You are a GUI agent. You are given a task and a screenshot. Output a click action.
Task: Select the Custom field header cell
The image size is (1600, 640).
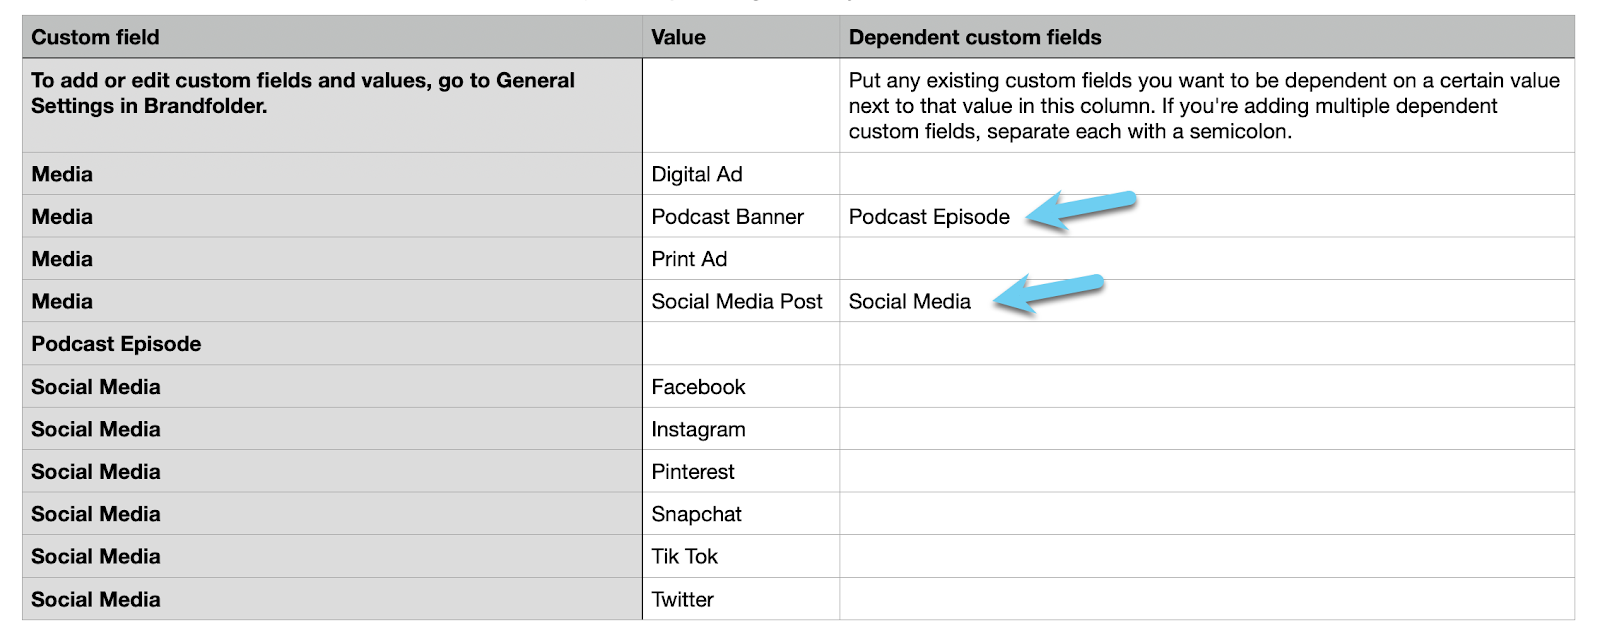[x=332, y=37]
